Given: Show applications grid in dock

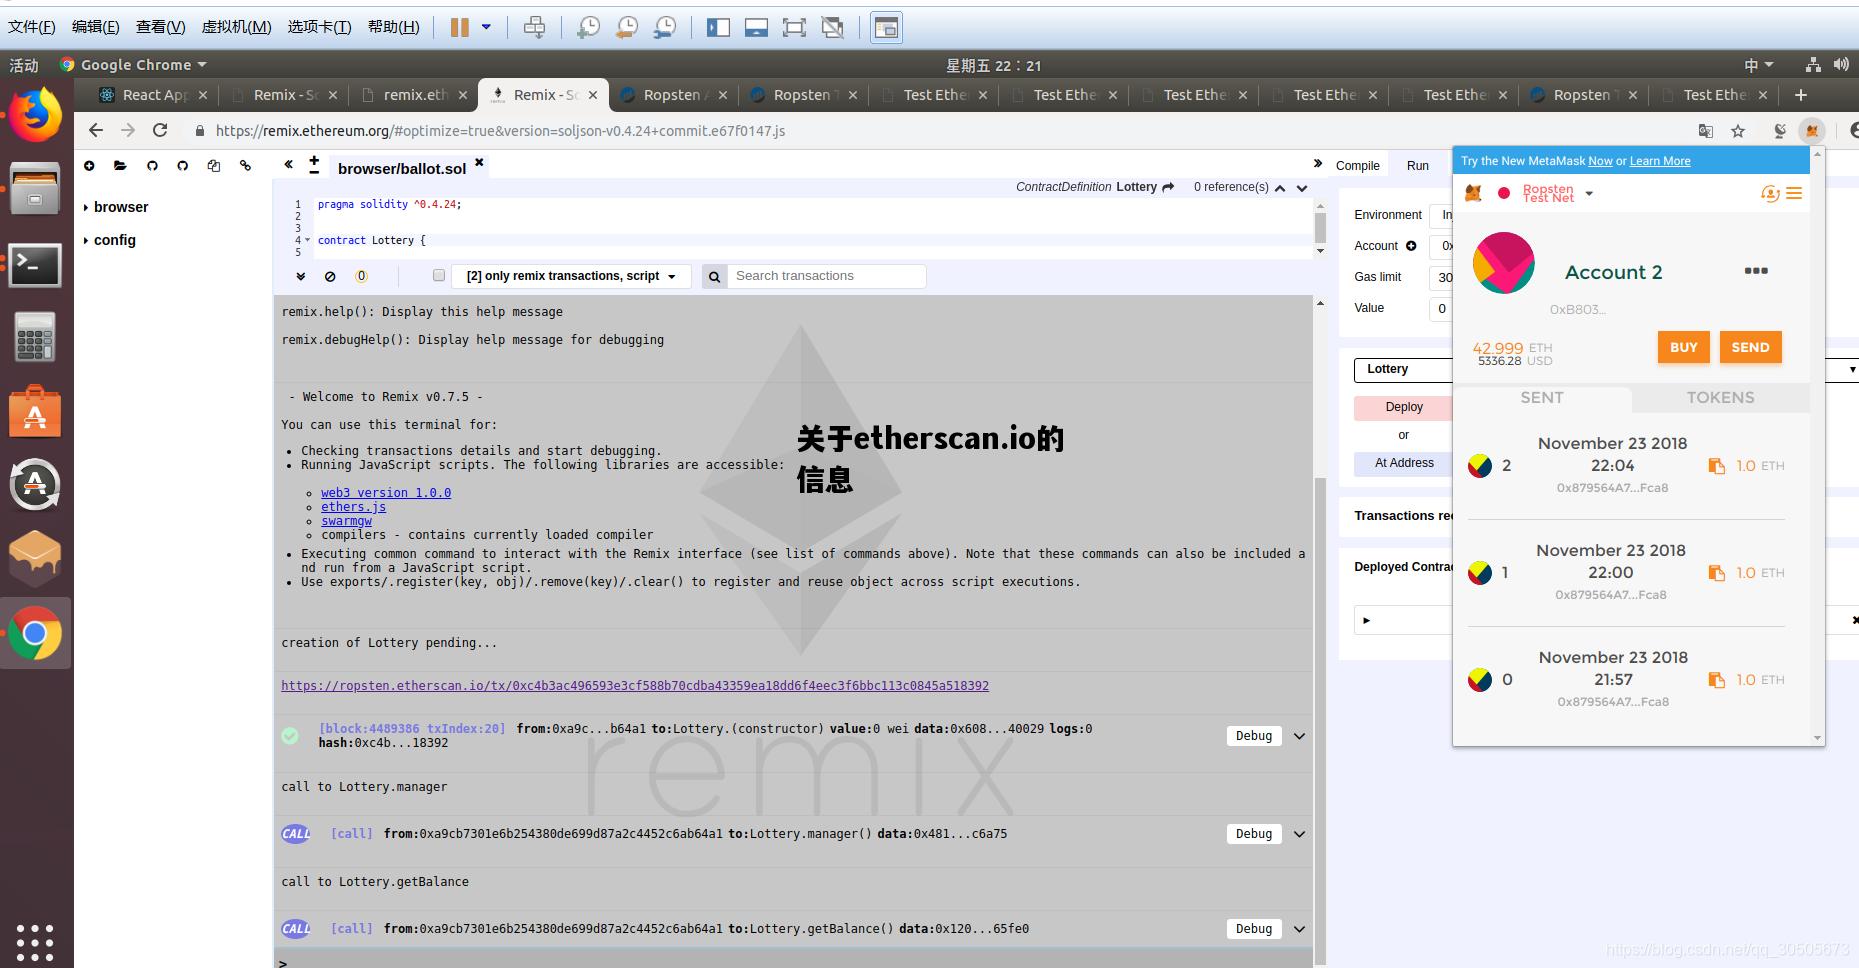Looking at the screenshot, I should [x=35, y=941].
